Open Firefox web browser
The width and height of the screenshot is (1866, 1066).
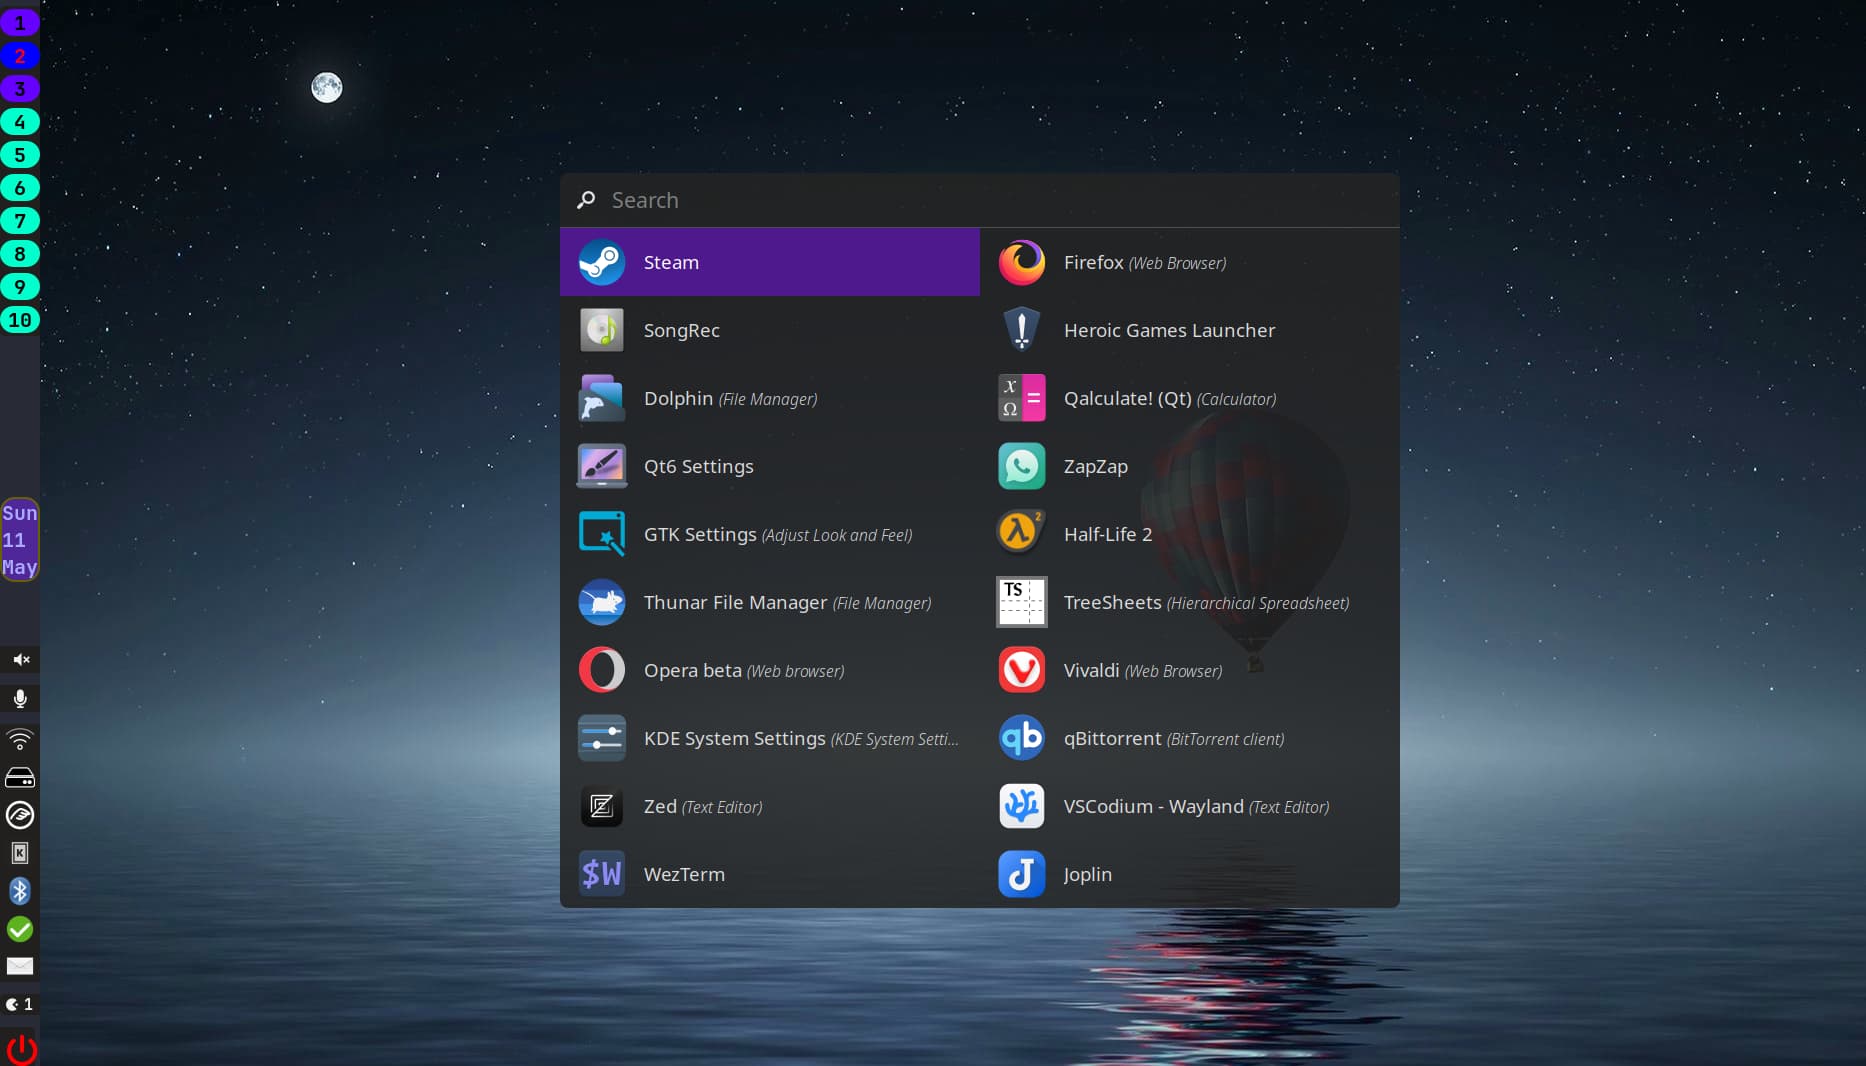[1190, 262]
